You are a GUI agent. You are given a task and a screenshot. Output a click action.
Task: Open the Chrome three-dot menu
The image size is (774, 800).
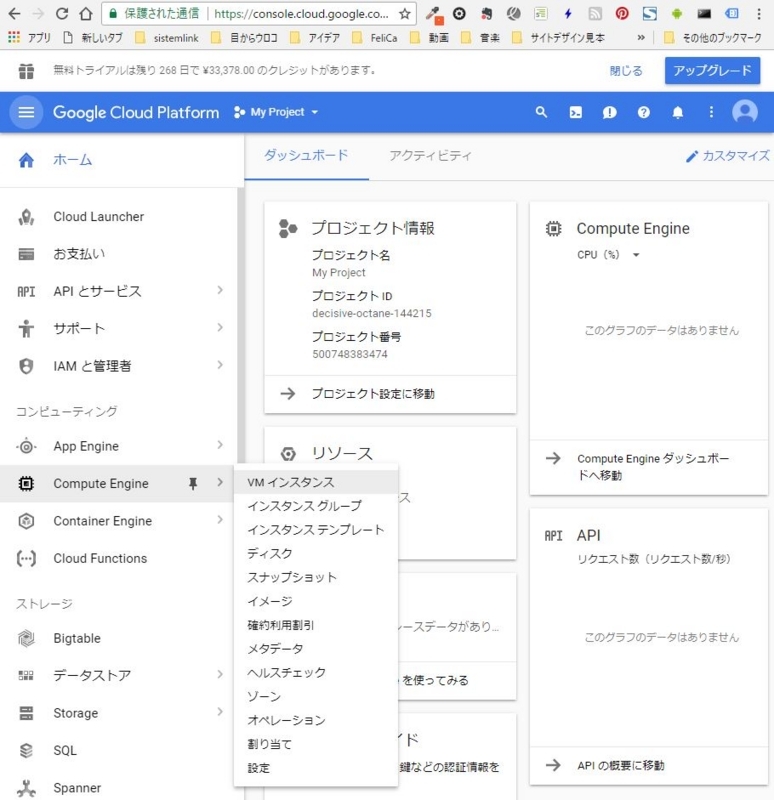coord(759,14)
